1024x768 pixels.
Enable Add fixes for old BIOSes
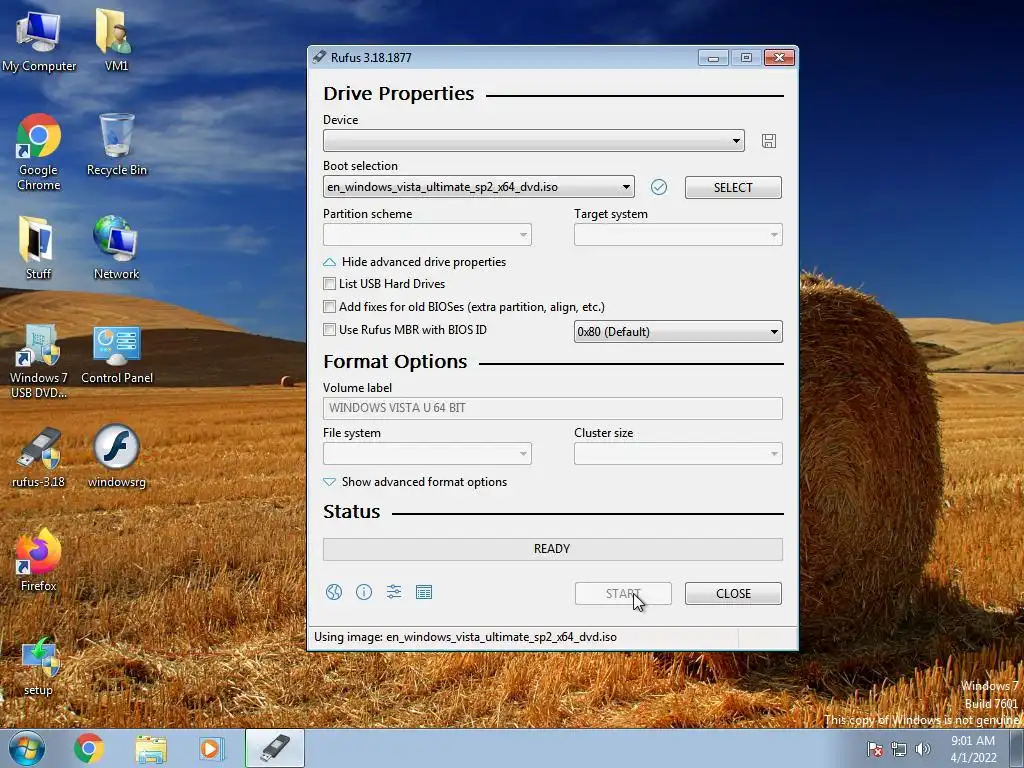[x=329, y=307]
